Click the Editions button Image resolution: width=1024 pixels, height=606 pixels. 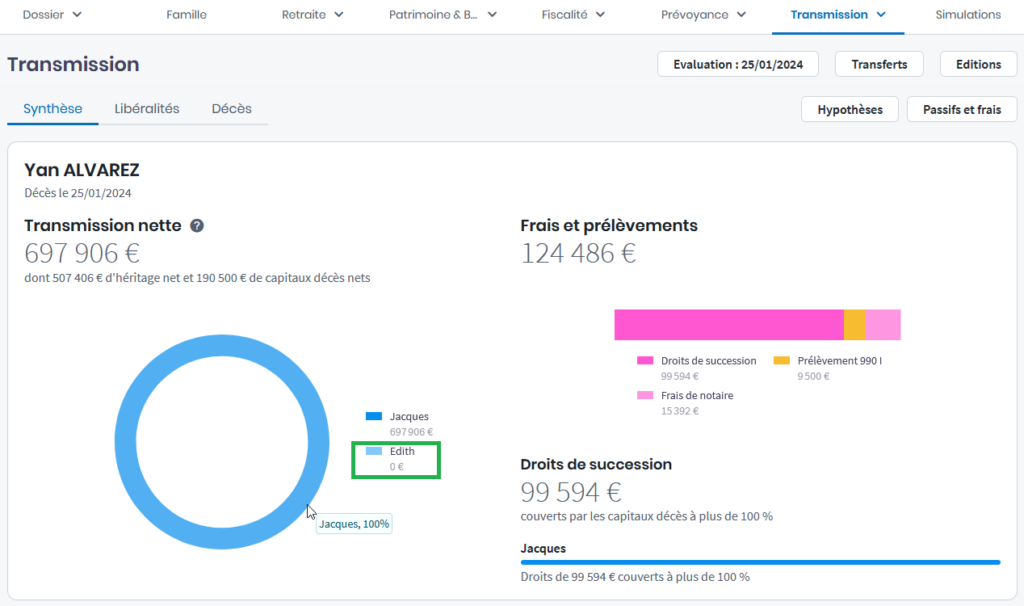(x=978, y=64)
